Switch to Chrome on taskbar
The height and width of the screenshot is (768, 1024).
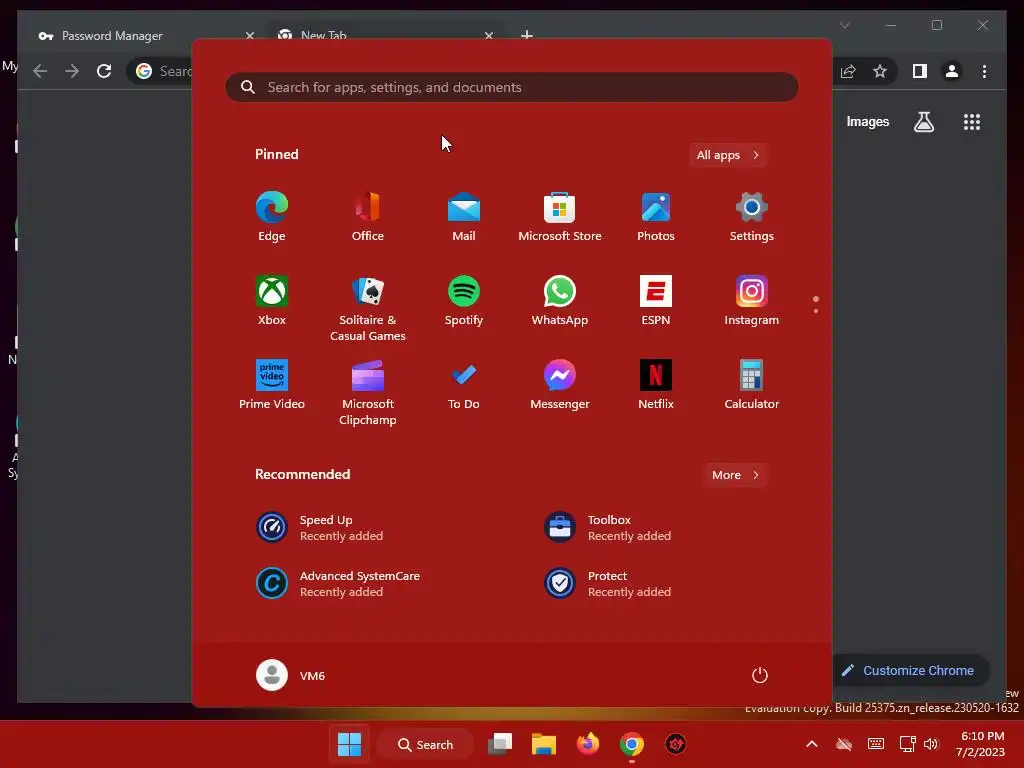click(x=632, y=744)
